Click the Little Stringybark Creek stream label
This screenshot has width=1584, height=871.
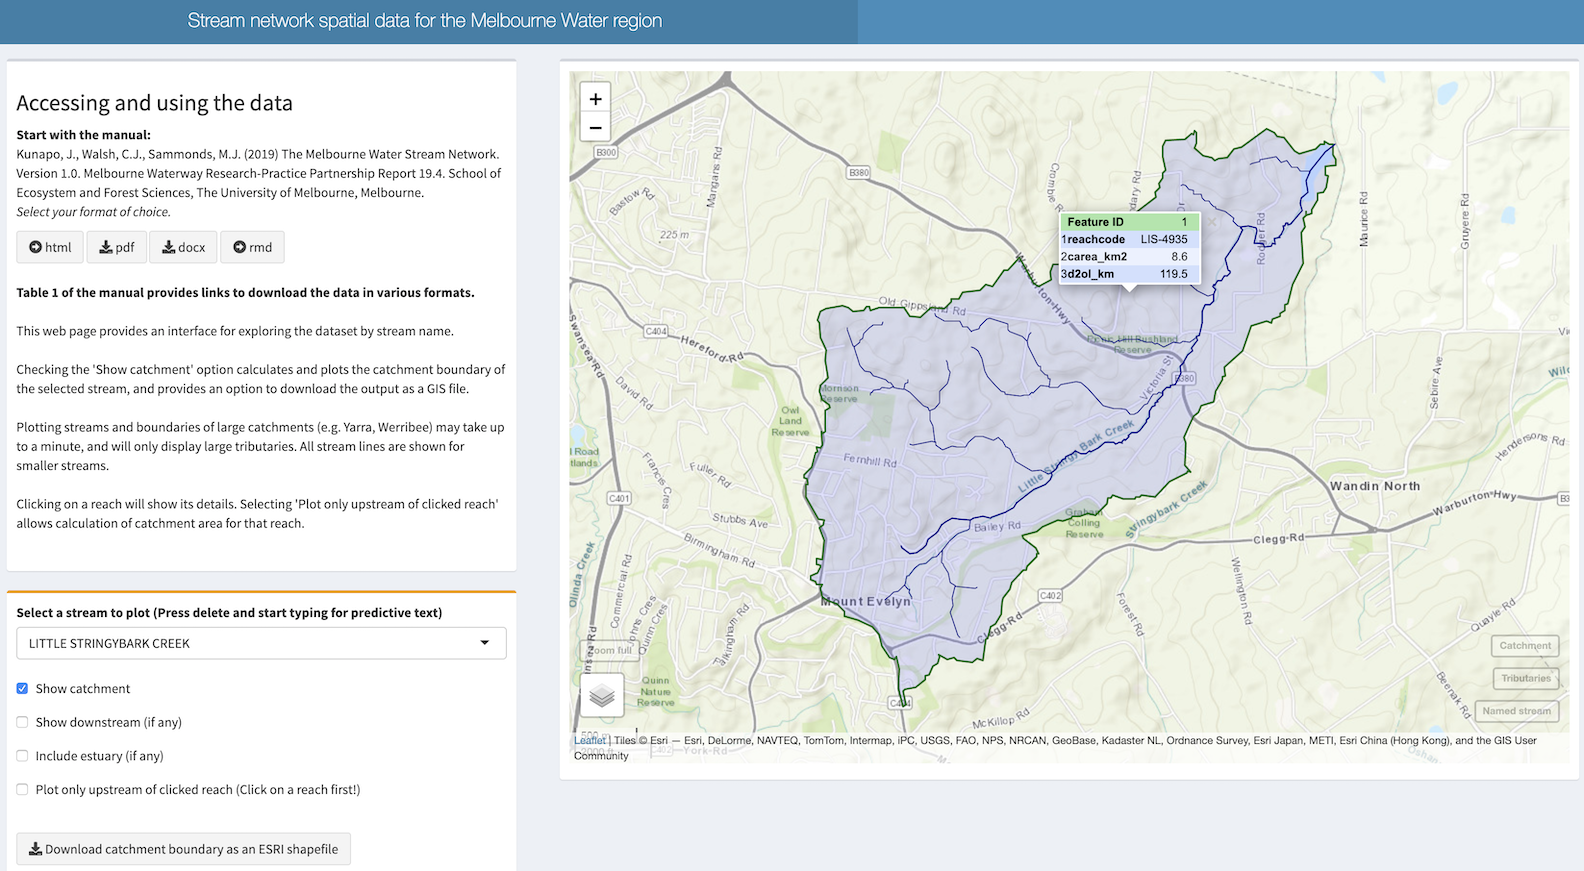(x=1077, y=456)
